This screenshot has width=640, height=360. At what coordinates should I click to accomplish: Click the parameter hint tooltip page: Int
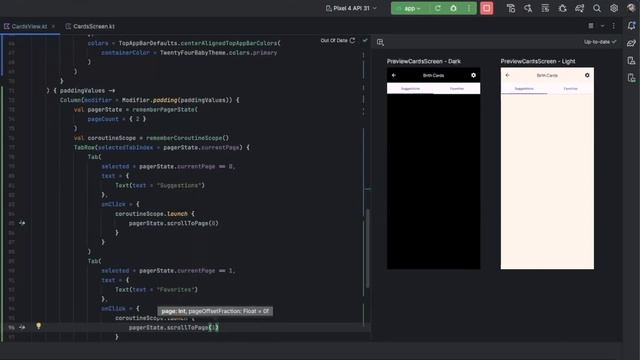tap(215, 311)
